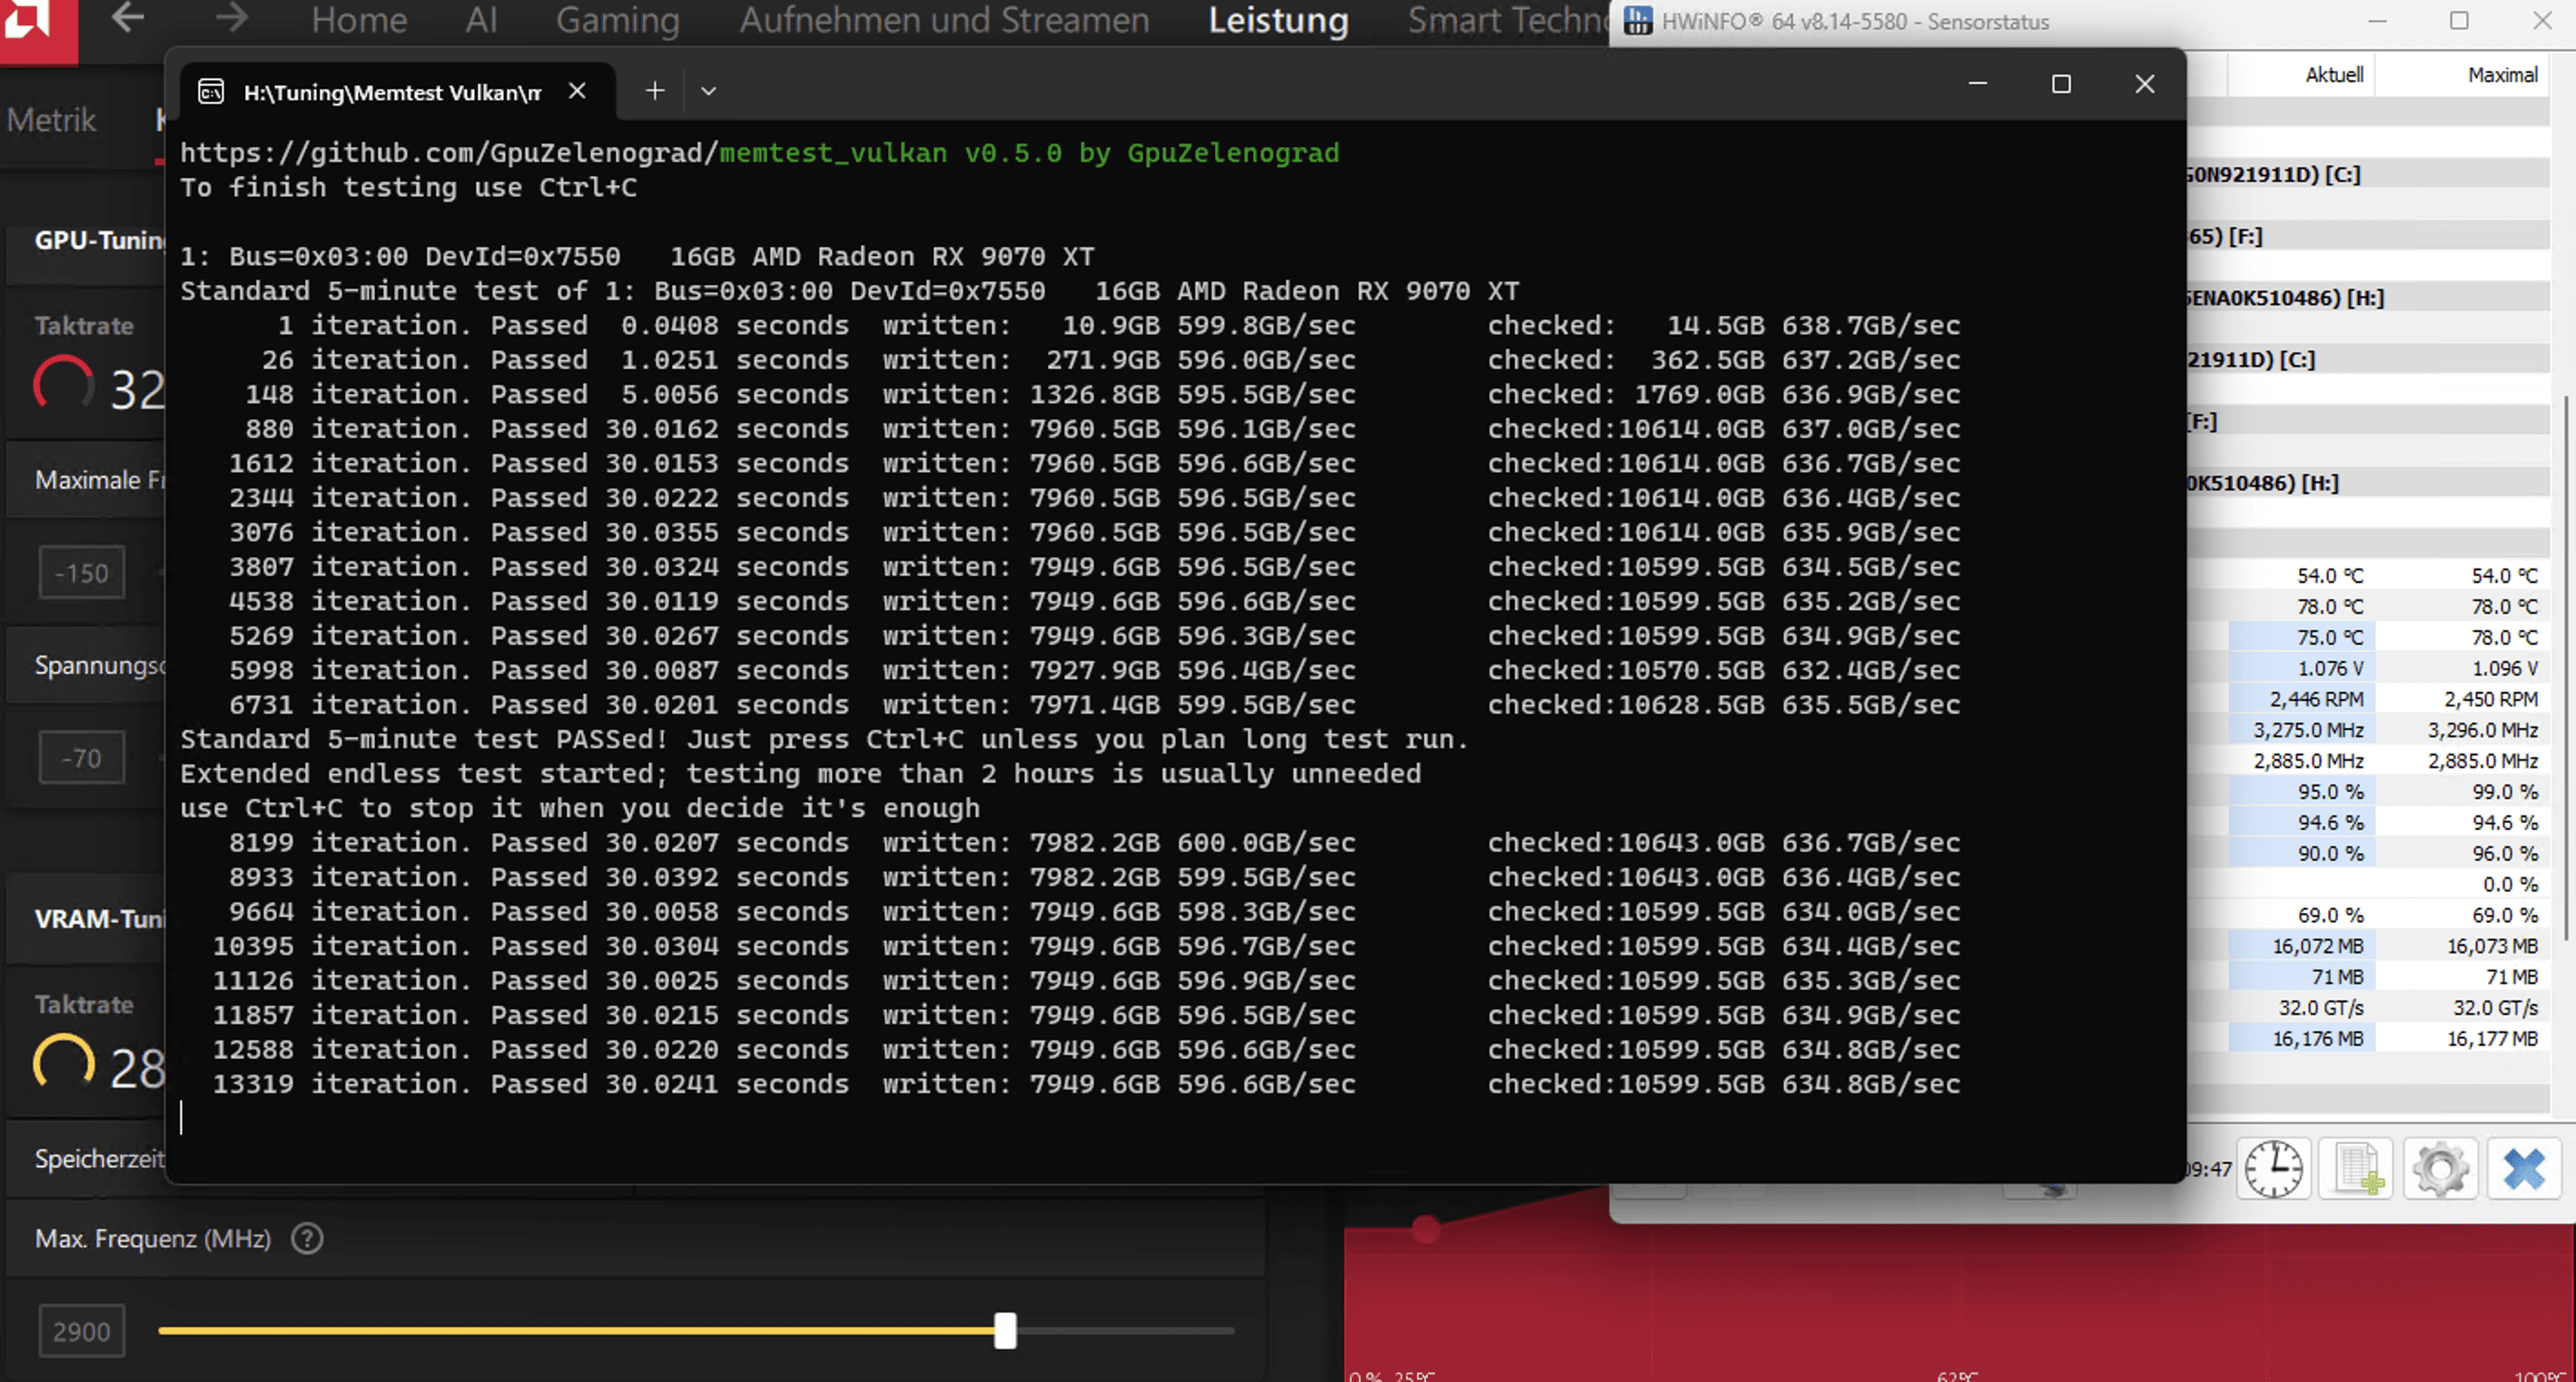2576x1382 pixels.
Task: Click the 13319 iteration line in terminal
Action: pyautogui.click(x=1086, y=1084)
